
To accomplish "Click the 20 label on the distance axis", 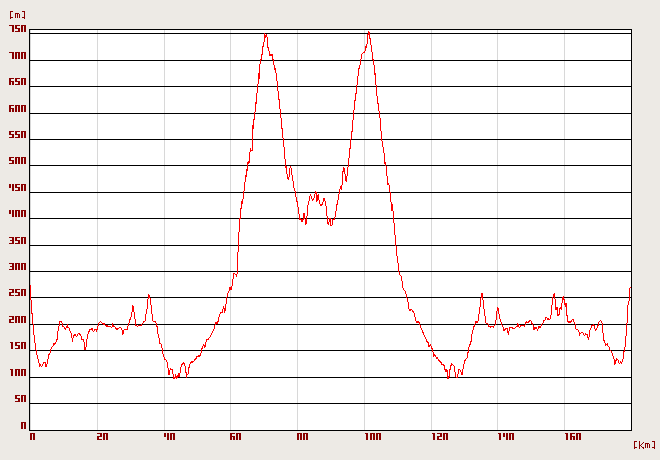I will point(102,437).
